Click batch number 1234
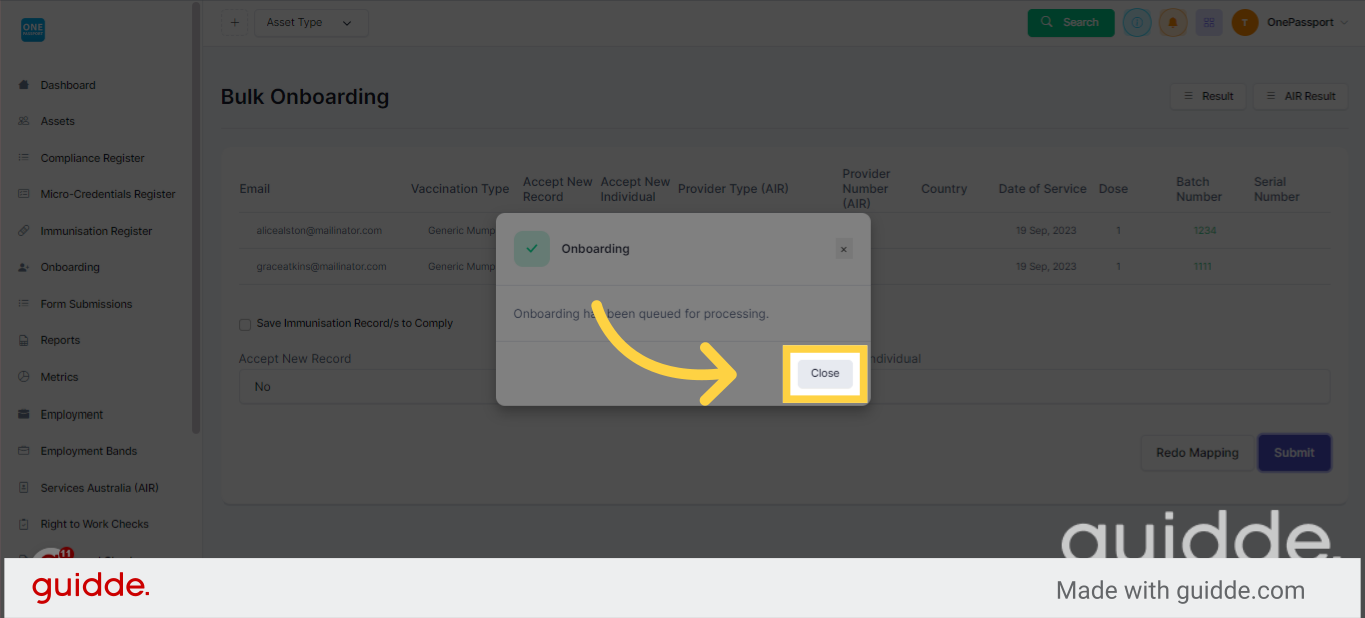 (x=1204, y=231)
